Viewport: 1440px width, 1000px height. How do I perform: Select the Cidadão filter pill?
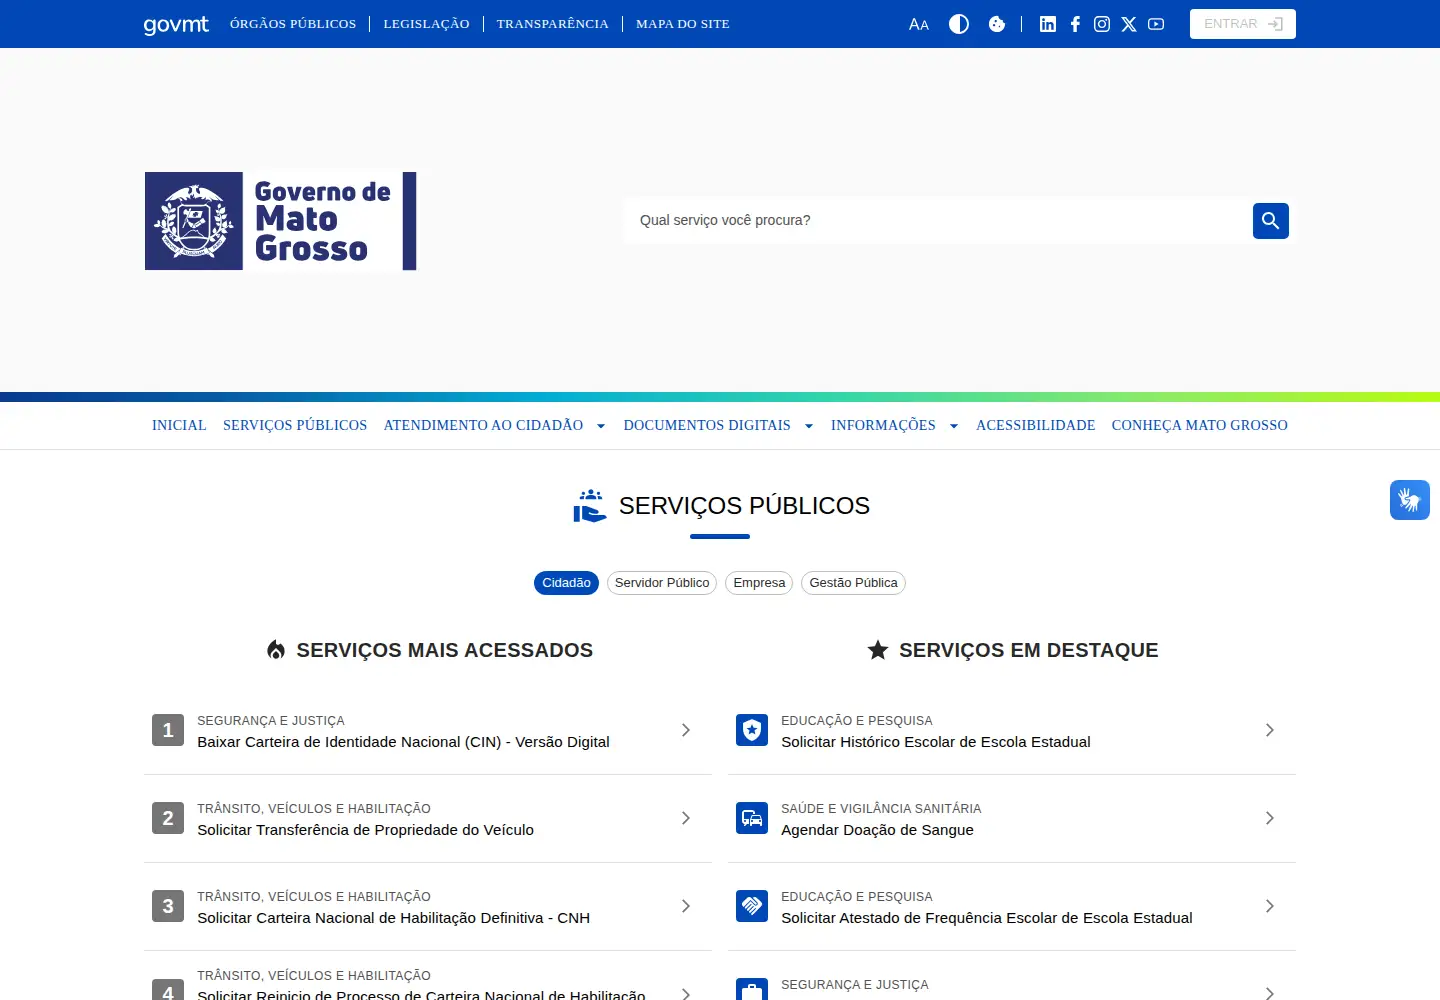pos(566,583)
